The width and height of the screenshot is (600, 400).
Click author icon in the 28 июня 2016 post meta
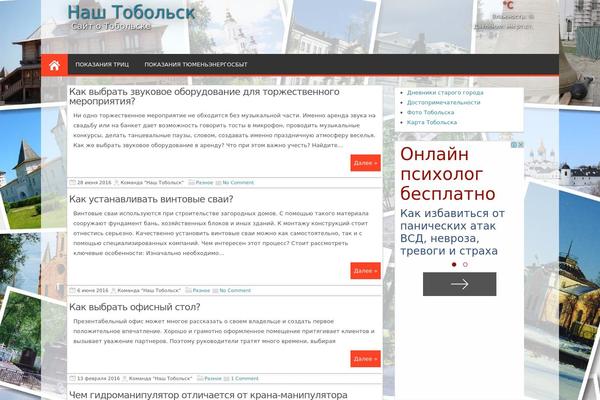(x=117, y=183)
